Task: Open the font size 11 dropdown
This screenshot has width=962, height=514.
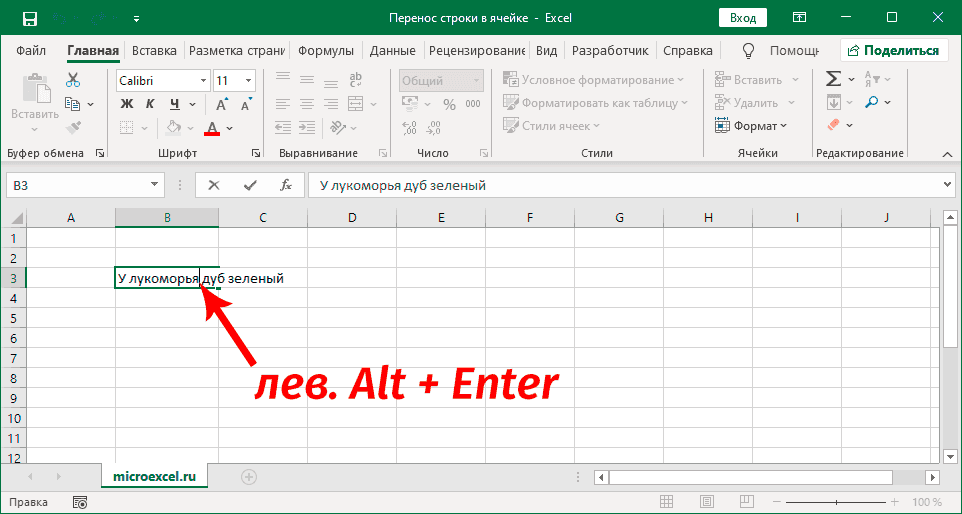Action: click(248, 80)
